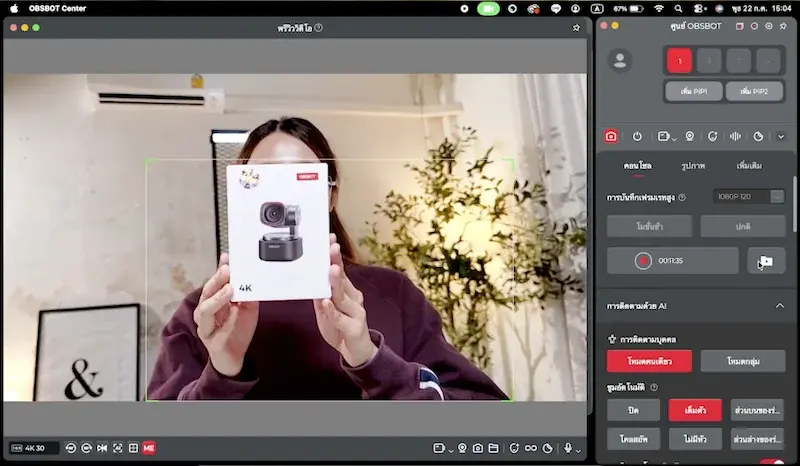
Task: Click the mirror flip icon in preview toolbar
Action: point(102,448)
